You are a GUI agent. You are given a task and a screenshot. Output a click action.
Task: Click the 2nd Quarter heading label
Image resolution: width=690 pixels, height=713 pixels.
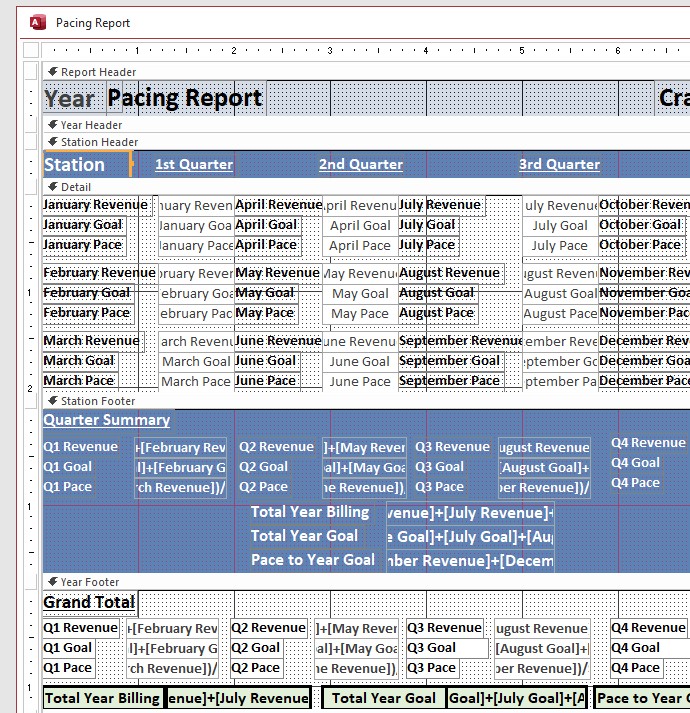361,164
